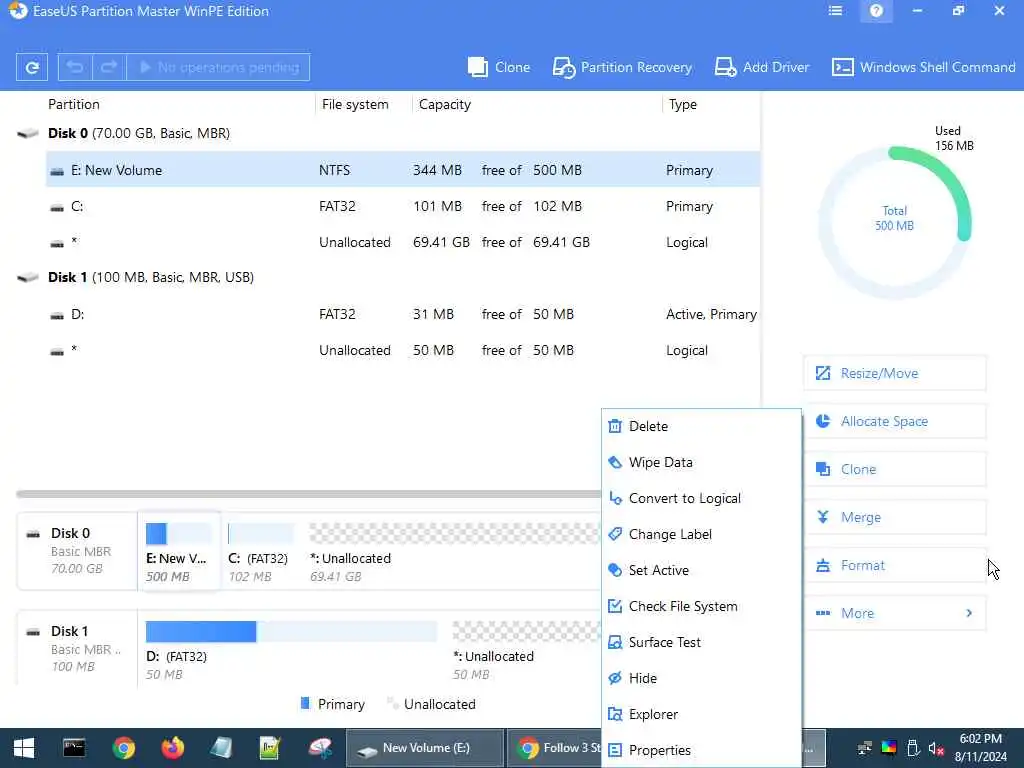Viewport: 1024px width, 768px height.
Task: Launch Windows Shell Command
Action: [x=923, y=67]
